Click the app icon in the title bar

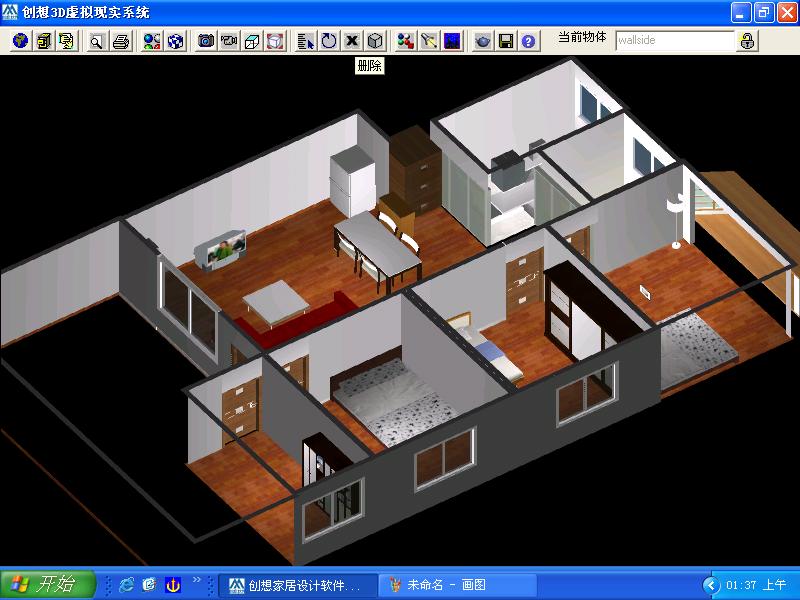click(10, 12)
